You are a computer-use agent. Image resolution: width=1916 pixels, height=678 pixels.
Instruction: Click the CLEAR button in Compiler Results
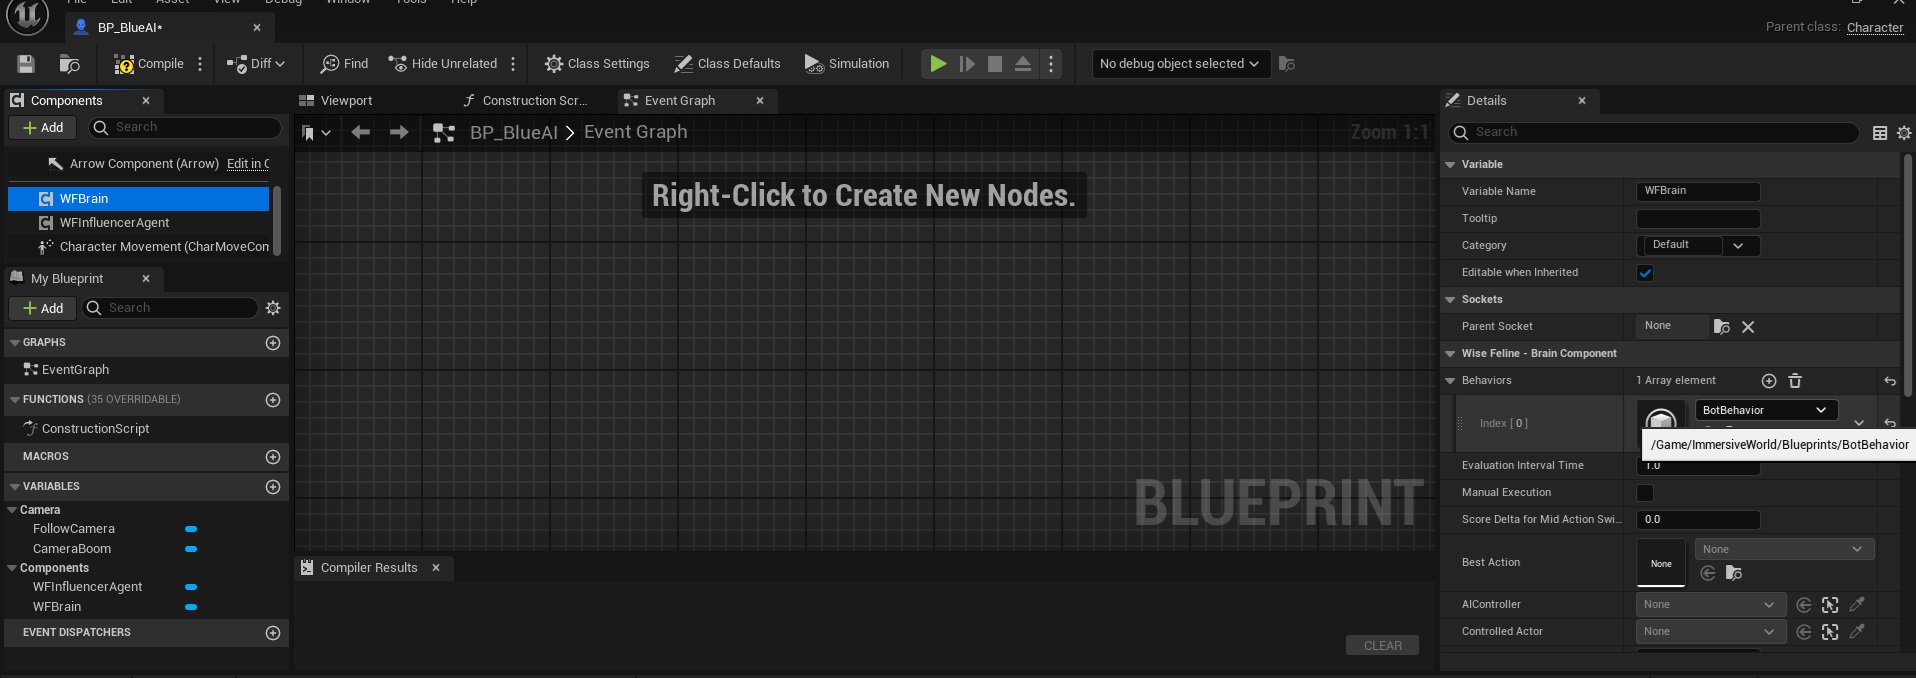pos(1382,646)
